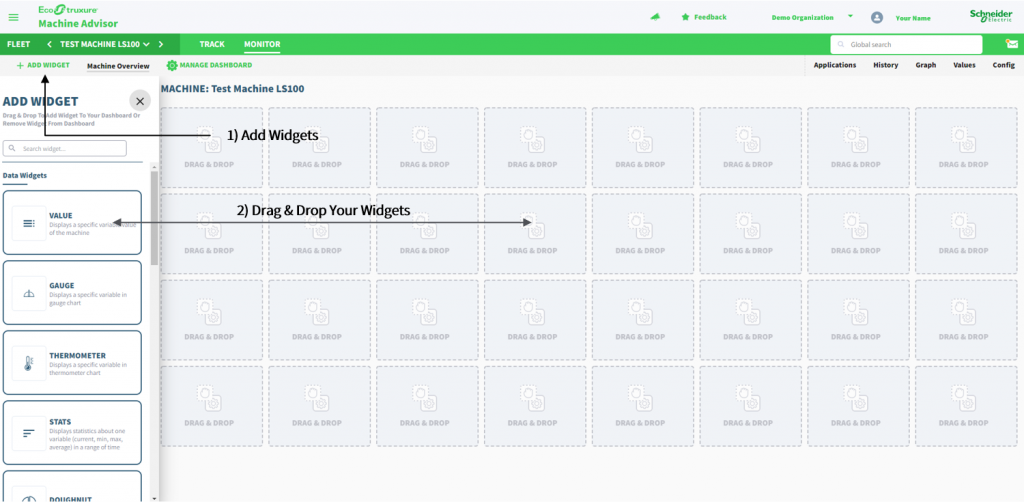Open the History tab
The width and height of the screenshot is (1024, 502).
click(x=886, y=65)
